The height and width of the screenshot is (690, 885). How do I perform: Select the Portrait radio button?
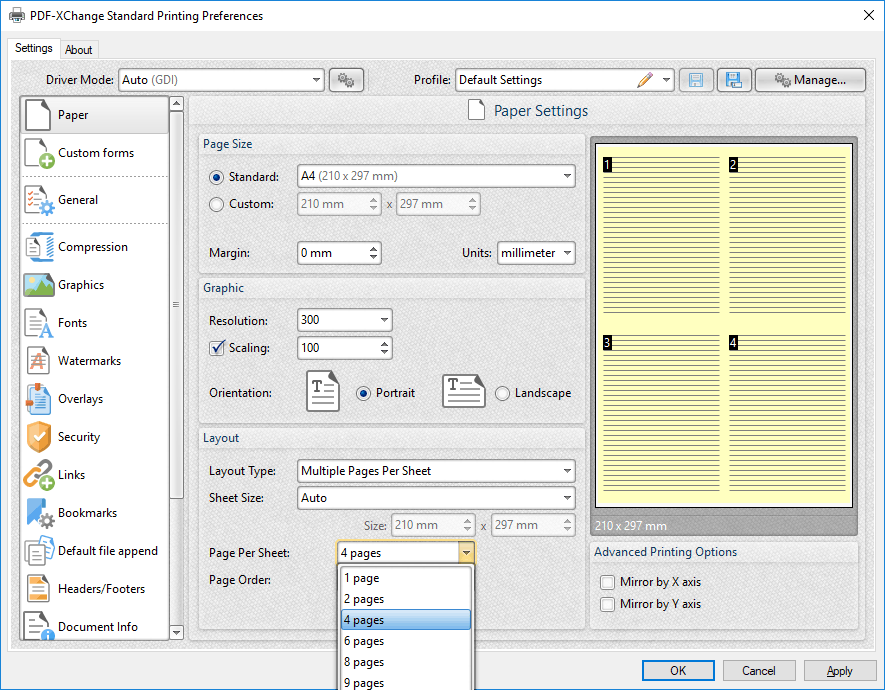[363, 393]
